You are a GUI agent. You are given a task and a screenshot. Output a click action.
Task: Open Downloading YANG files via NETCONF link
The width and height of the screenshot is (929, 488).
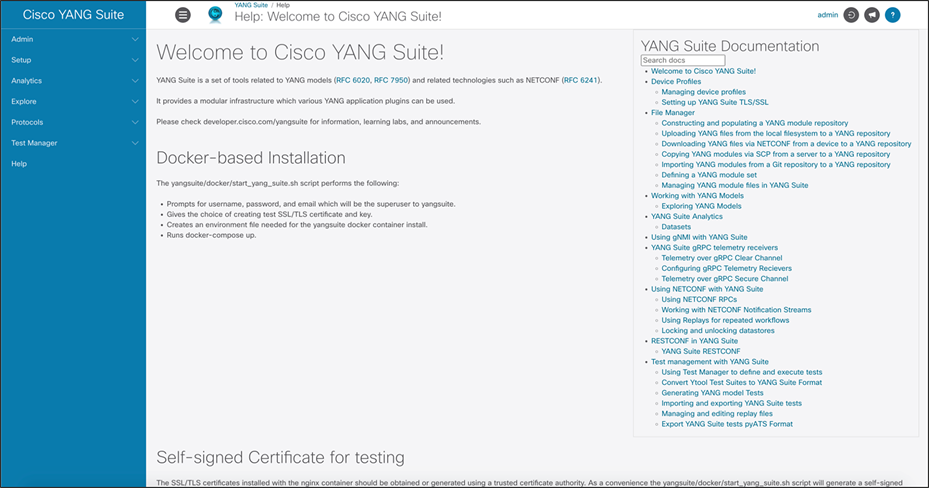click(786, 144)
